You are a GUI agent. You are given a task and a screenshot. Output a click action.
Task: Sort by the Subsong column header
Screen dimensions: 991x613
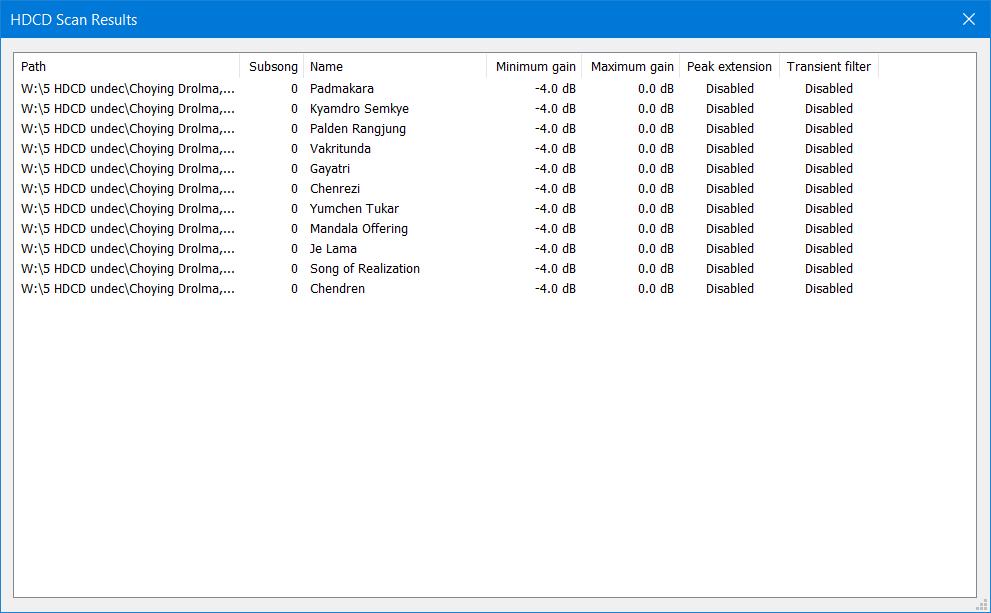click(x=272, y=66)
